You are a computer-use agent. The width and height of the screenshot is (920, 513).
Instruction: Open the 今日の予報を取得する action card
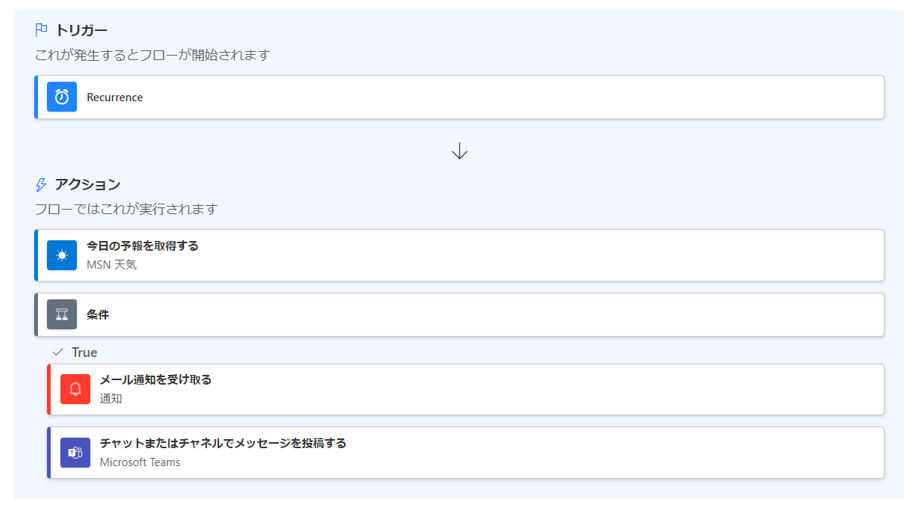pos(459,255)
